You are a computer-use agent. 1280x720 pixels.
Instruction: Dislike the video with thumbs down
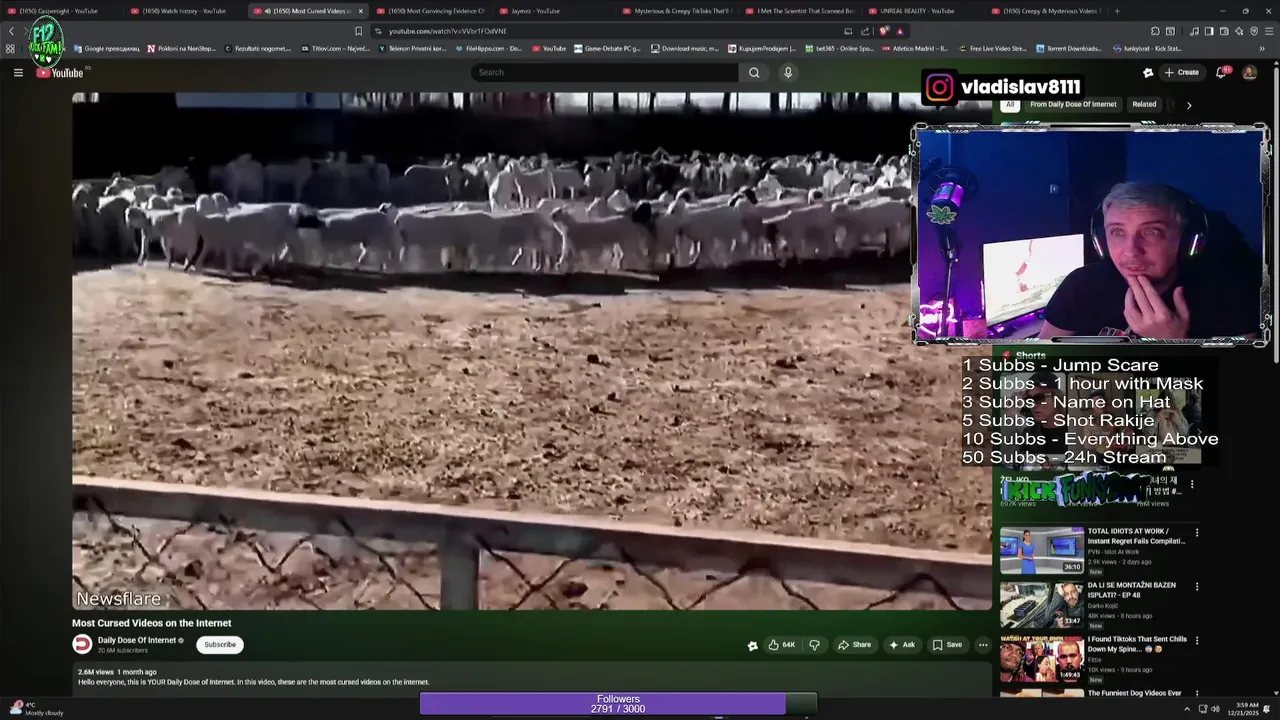coord(814,645)
